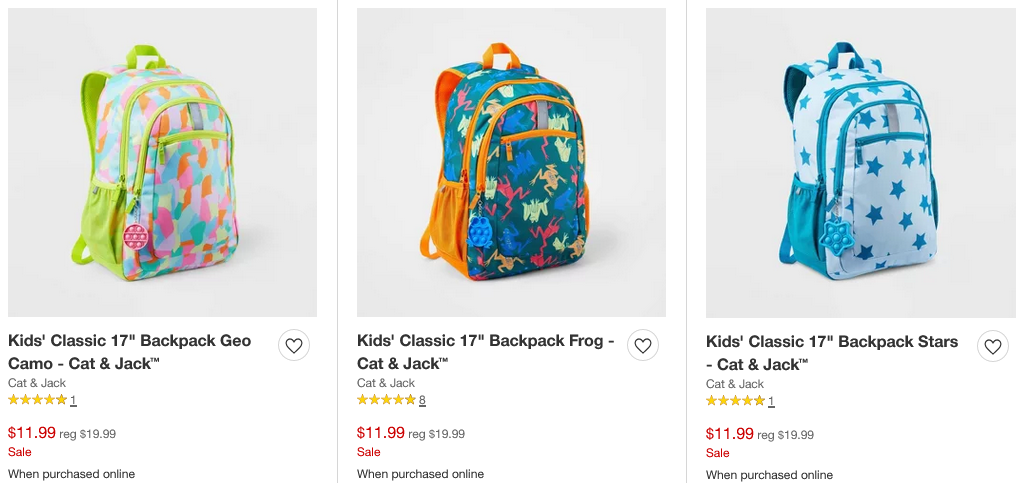The image size is (1031, 483).
Task: Click the $11.99 sale price of the Stars backpack
Action: point(730,434)
